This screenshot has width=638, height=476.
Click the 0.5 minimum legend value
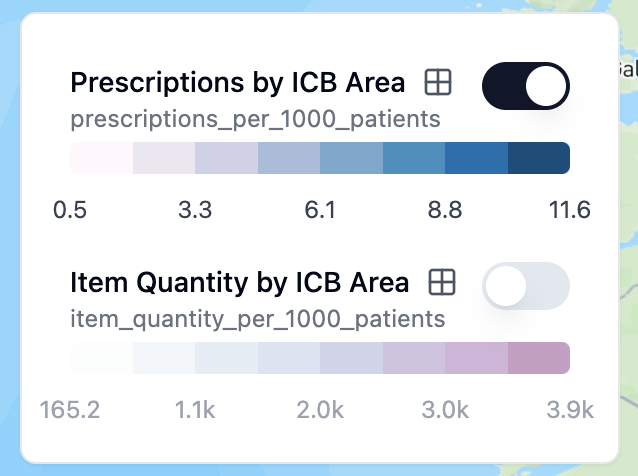70,210
